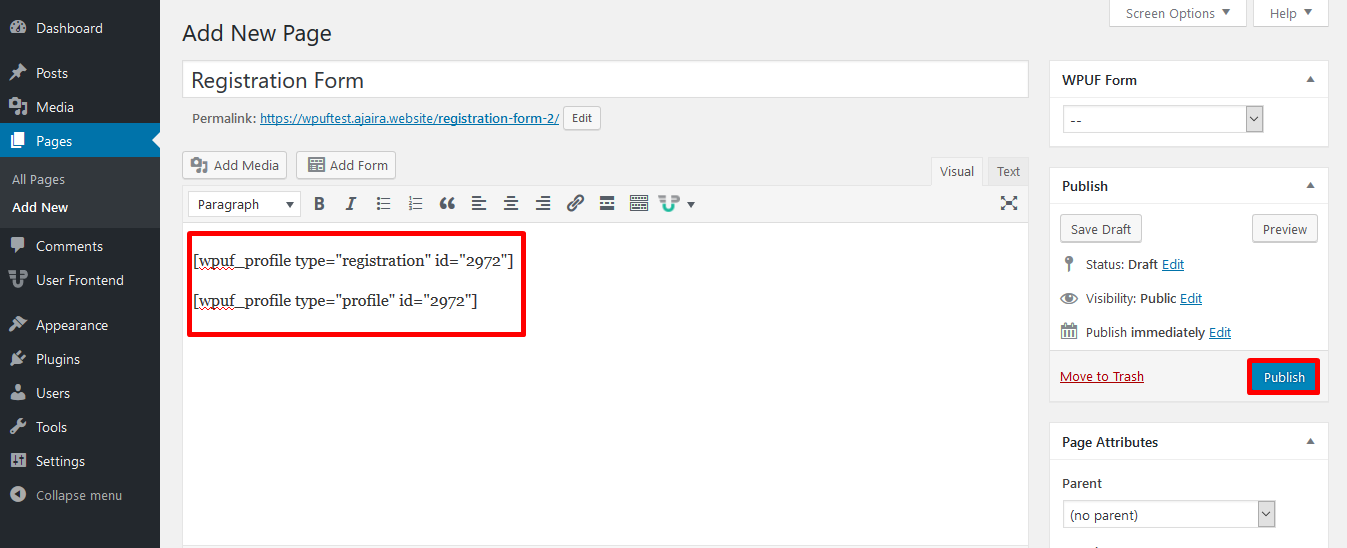Apply blockquote formatting
Image resolution: width=1347 pixels, height=548 pixels.
pos(447,204)
